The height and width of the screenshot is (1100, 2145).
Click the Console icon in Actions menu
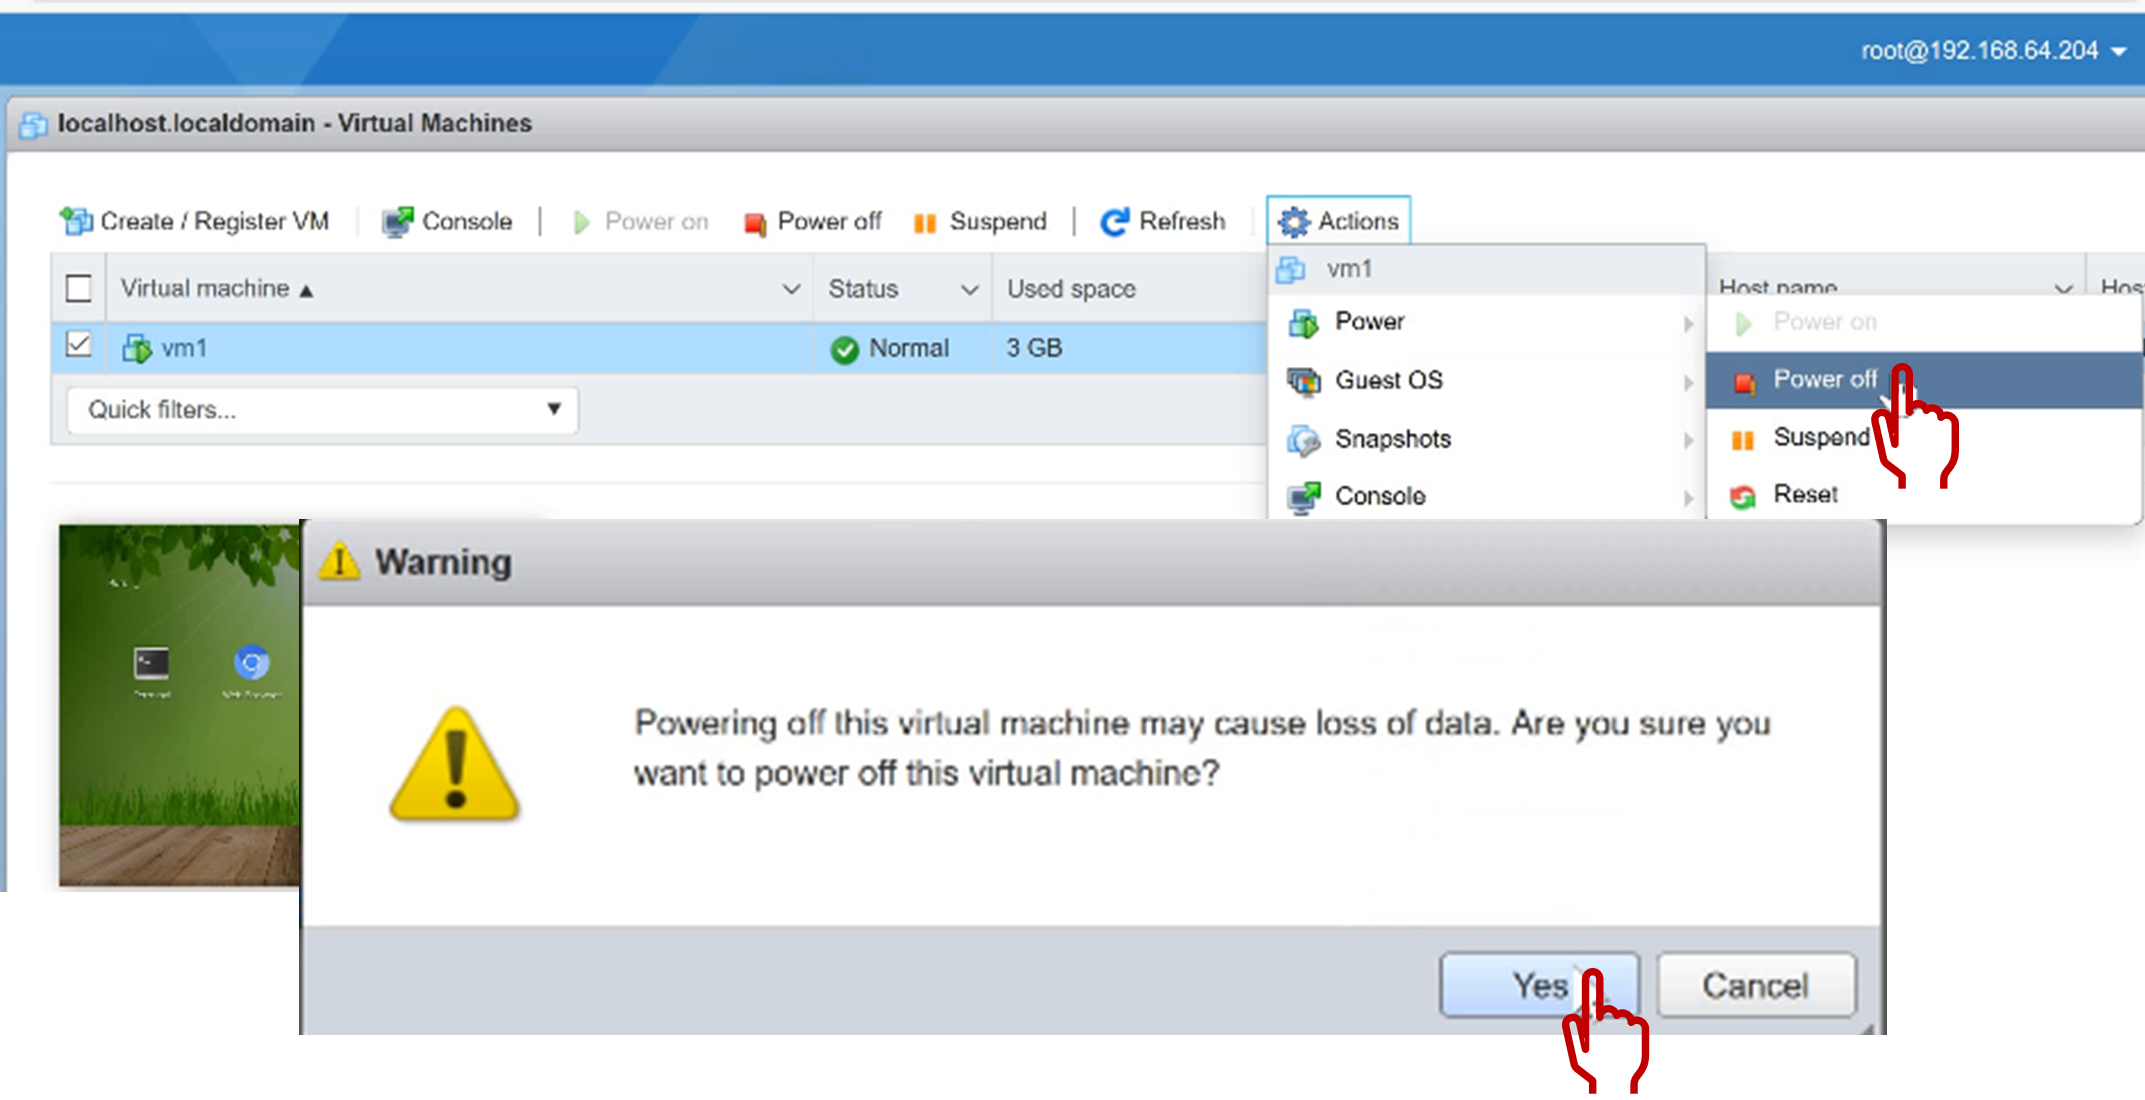(x=1303, y=497)
